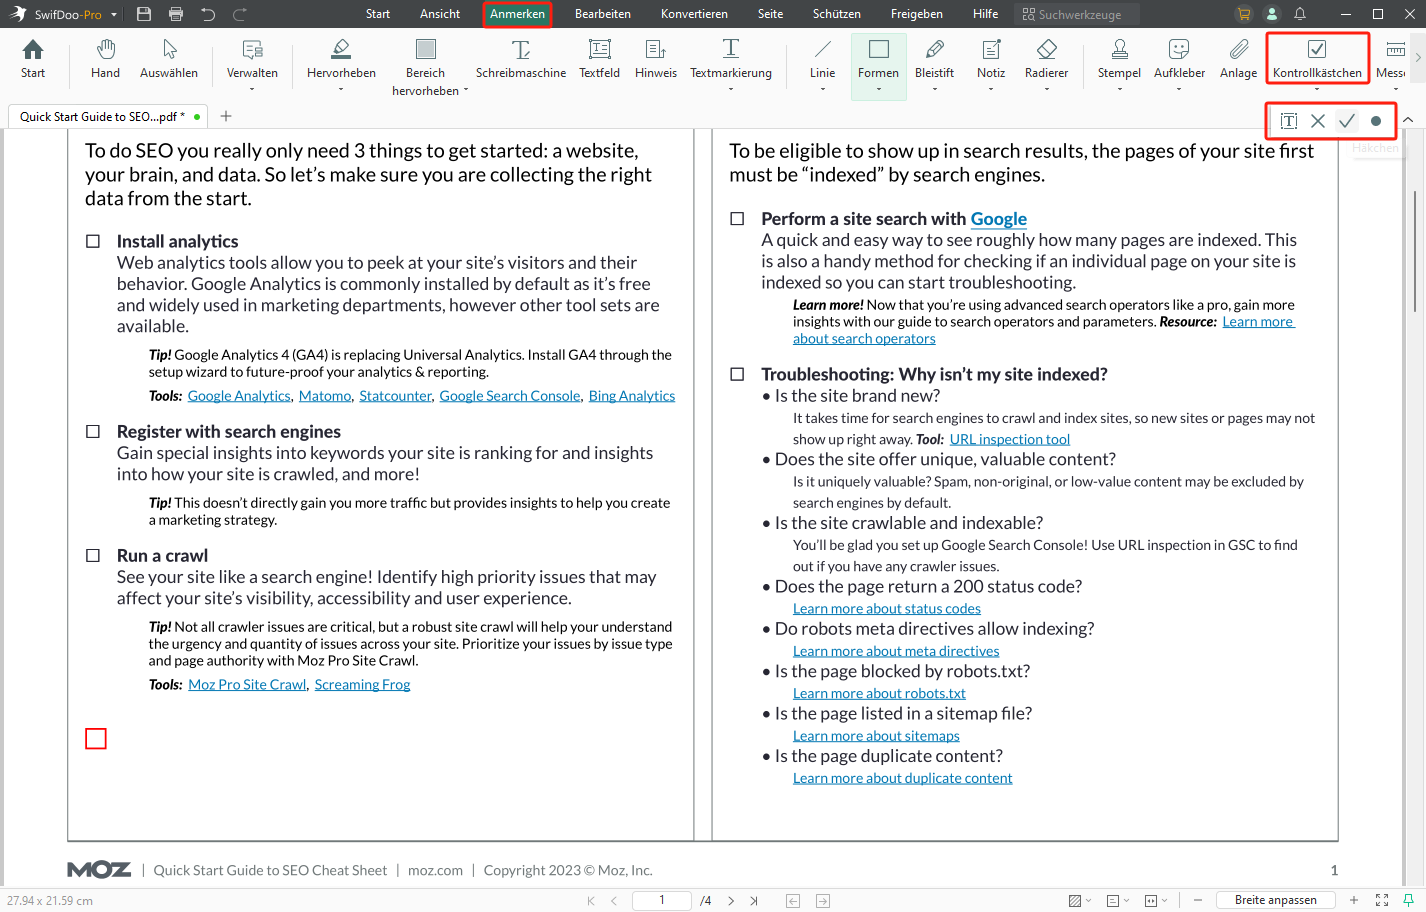Screen dimensions: 1426x912
Task: Open the Screaming Frog link
Action: 362,685
